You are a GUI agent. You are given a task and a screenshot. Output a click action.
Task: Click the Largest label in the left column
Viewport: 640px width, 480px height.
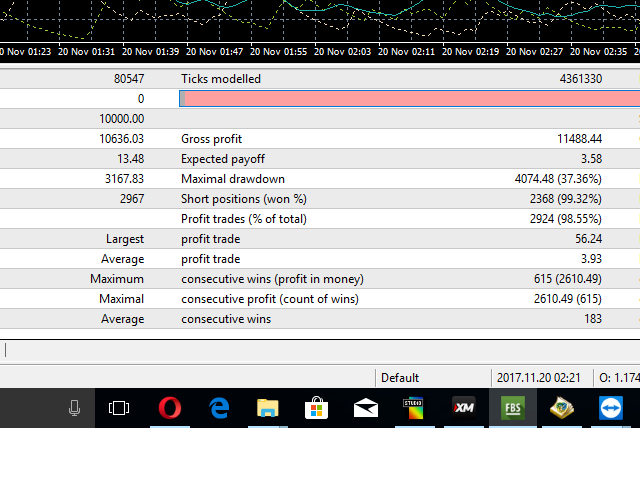125,239
